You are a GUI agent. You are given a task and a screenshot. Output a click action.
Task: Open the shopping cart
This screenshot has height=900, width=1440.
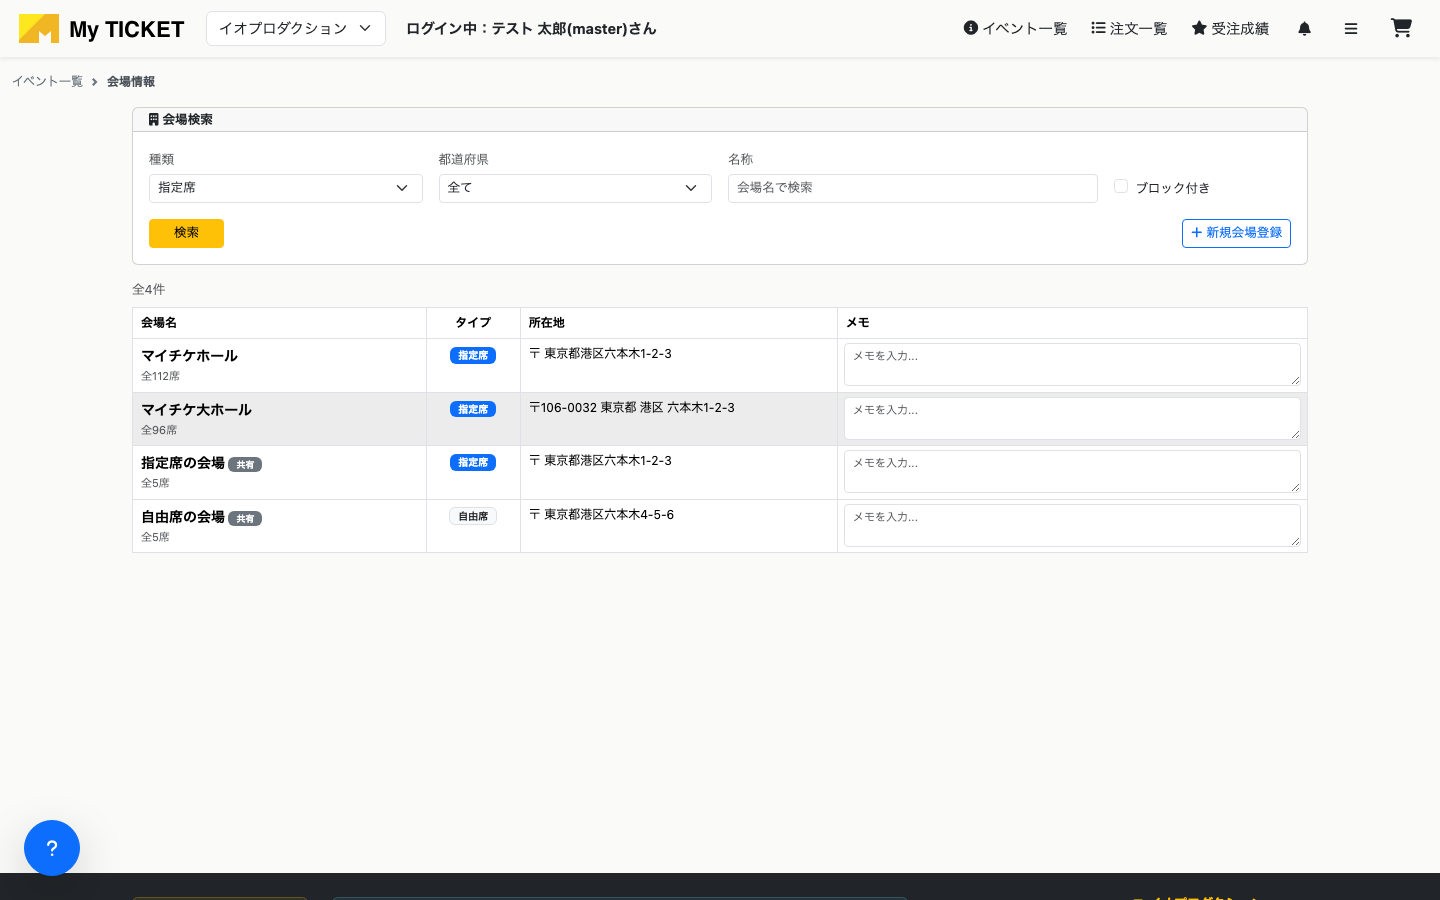click(x=1401, y=28)
